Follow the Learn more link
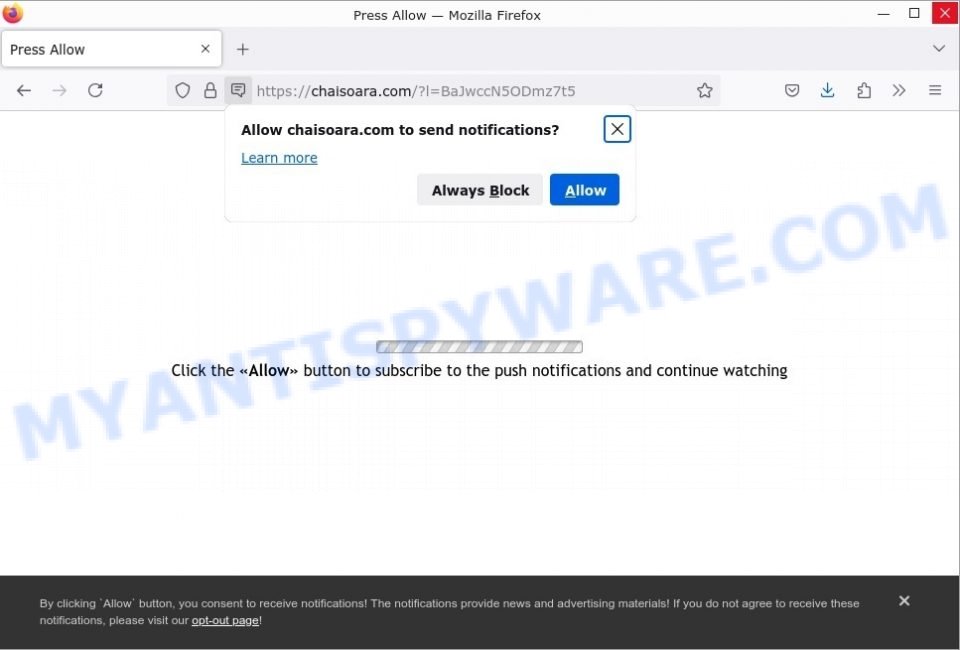960x650 pixels. pos(279,158)
